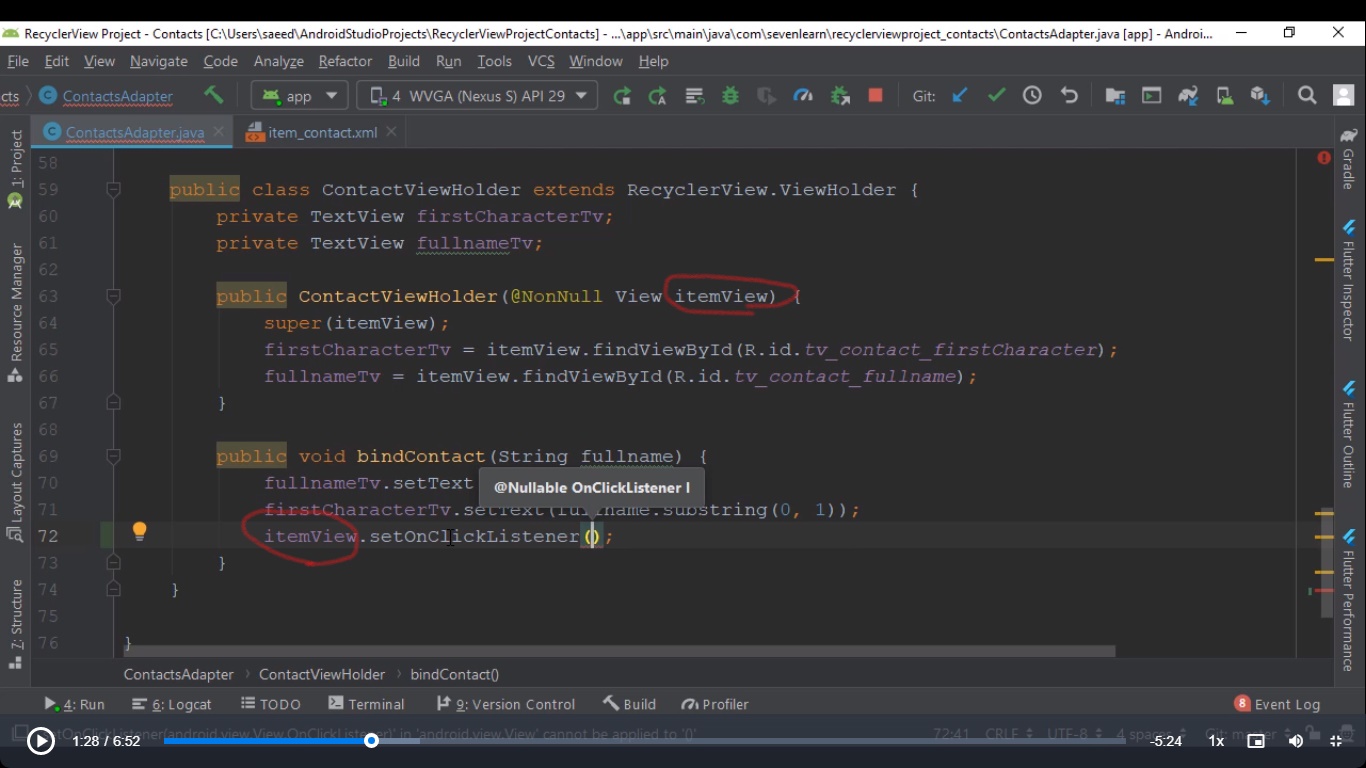Click Attach Debugger to Android Process icon

(840, 96)
